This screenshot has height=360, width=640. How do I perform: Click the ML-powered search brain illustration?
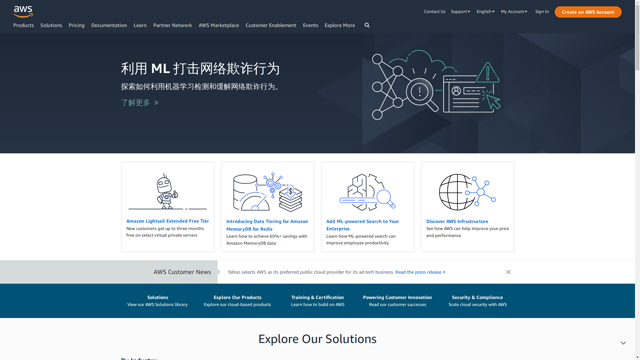click(367, 192)
